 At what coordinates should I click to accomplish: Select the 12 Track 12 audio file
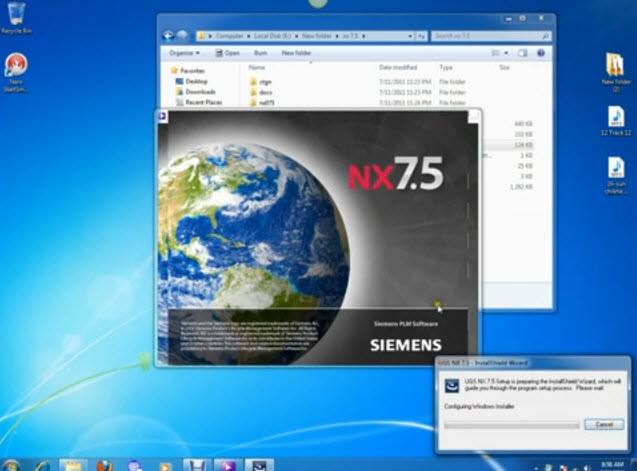coord(616,121)
